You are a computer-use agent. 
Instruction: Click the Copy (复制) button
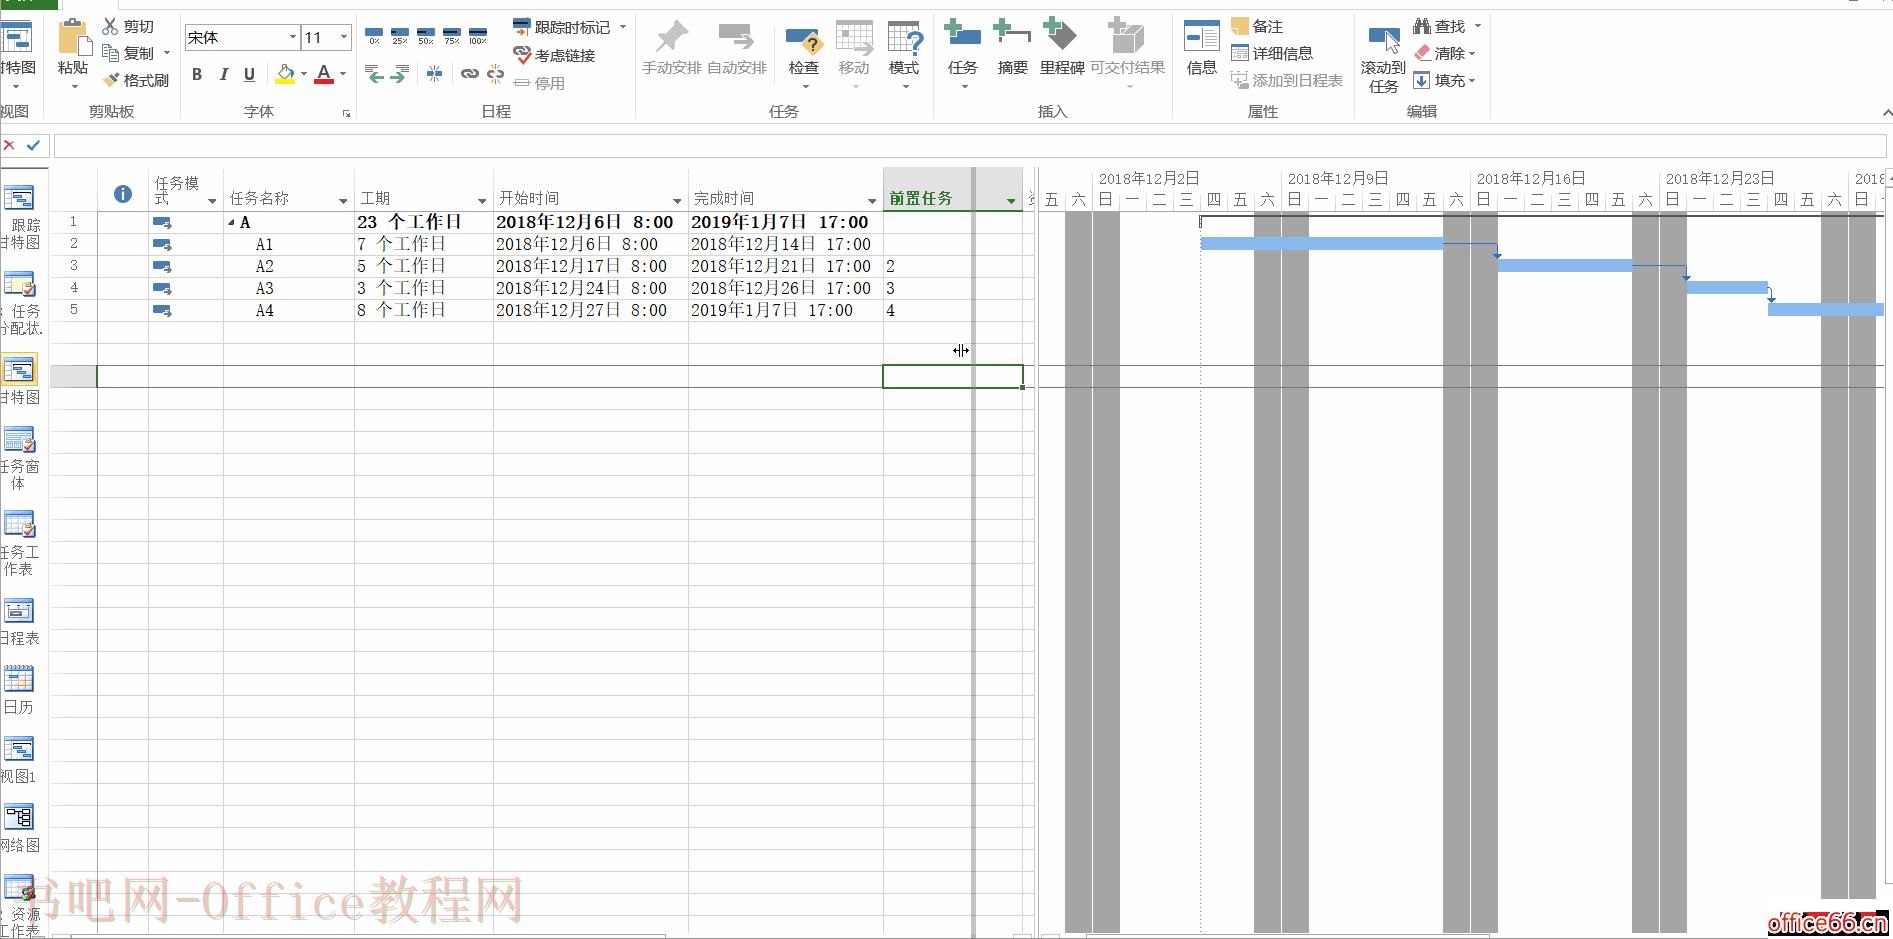click(129, 53)
